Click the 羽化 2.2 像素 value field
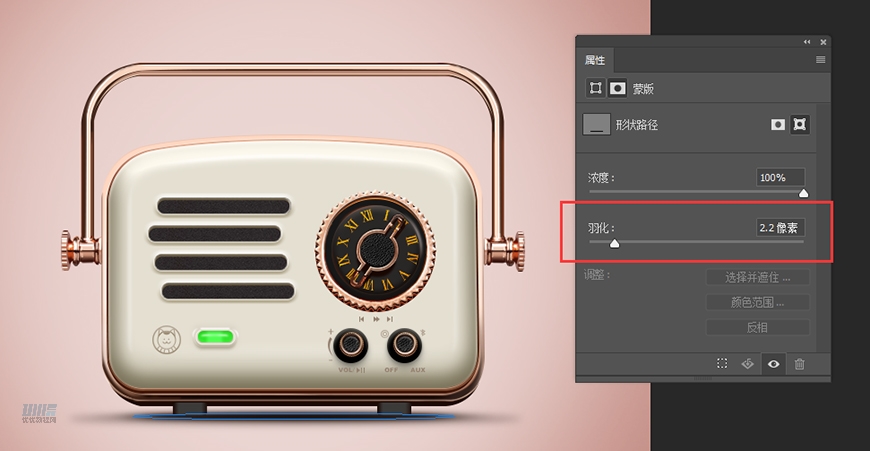870x451 pixels. (780, 228)
